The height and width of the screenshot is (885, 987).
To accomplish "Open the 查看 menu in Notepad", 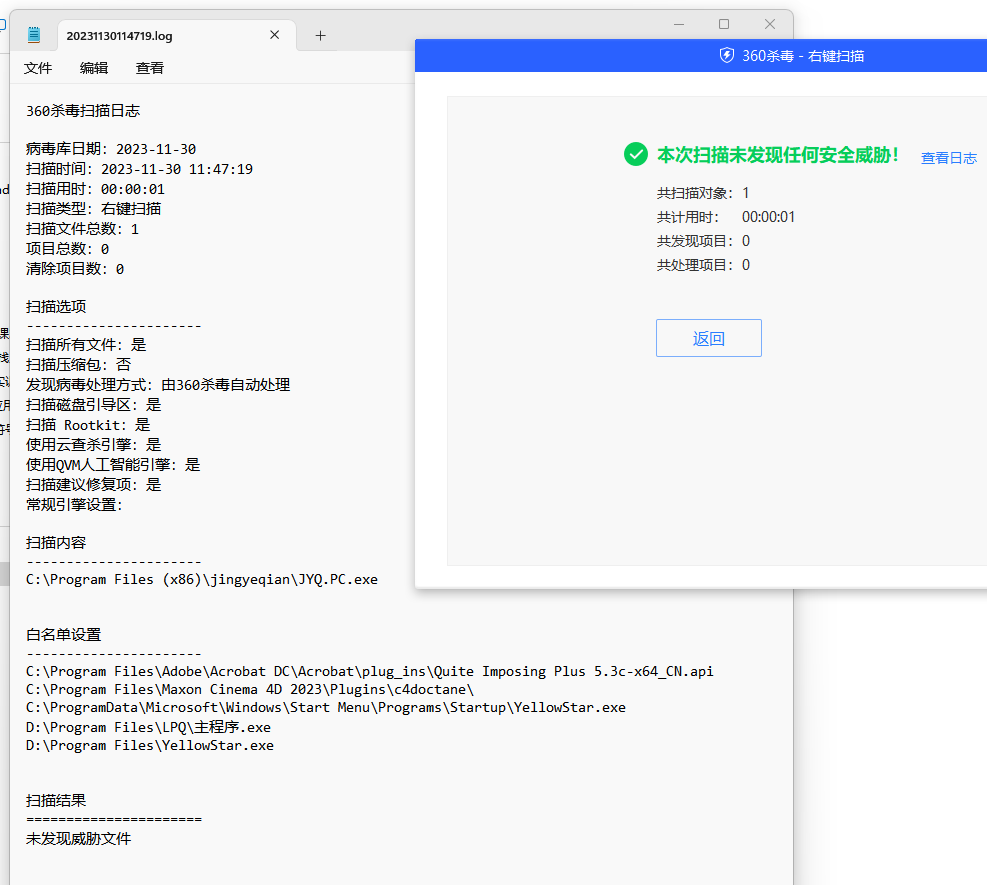I will (x=150, y=68).
